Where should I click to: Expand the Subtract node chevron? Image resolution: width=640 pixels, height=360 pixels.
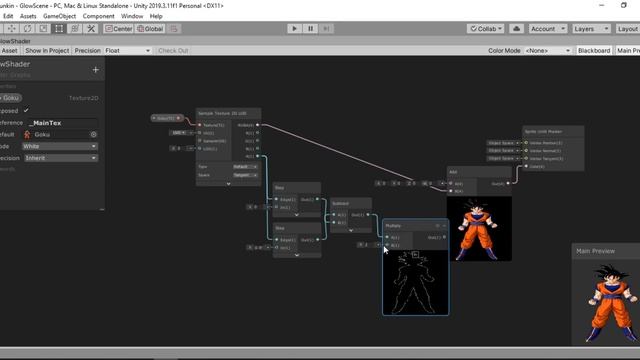pos(351,230)
